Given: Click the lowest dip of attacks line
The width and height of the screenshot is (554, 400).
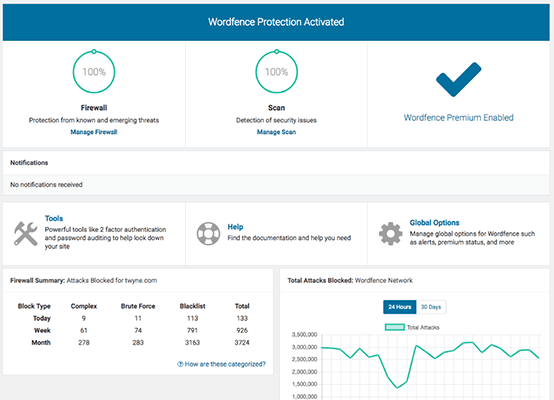Looking at the screenshot, I should point(397,388).
